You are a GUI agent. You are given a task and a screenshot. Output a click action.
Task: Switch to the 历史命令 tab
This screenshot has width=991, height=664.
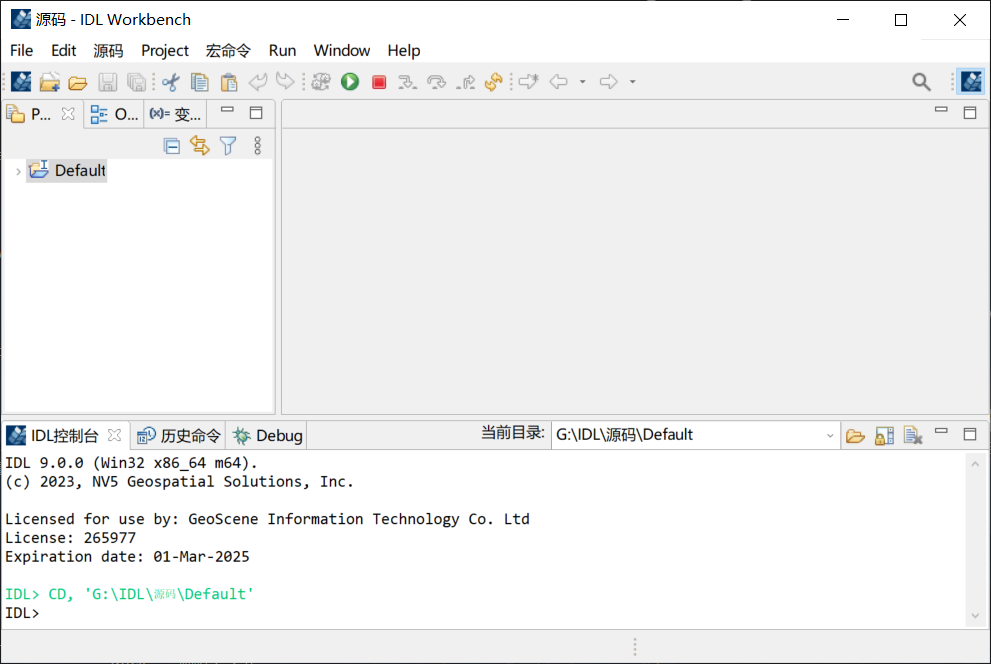tap(179, 435)
